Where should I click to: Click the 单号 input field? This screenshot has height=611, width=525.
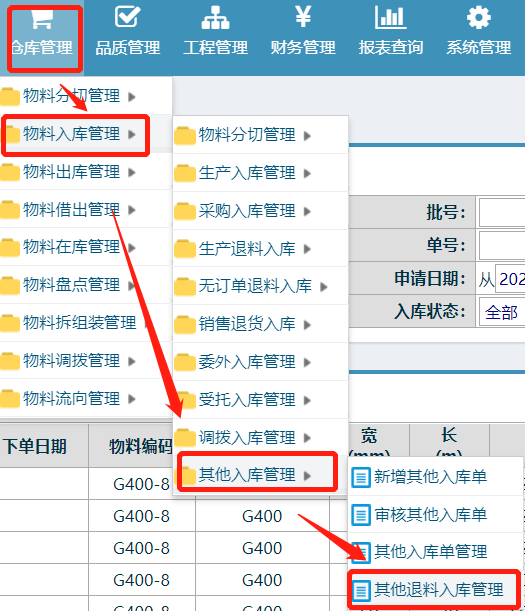[502, 245]
